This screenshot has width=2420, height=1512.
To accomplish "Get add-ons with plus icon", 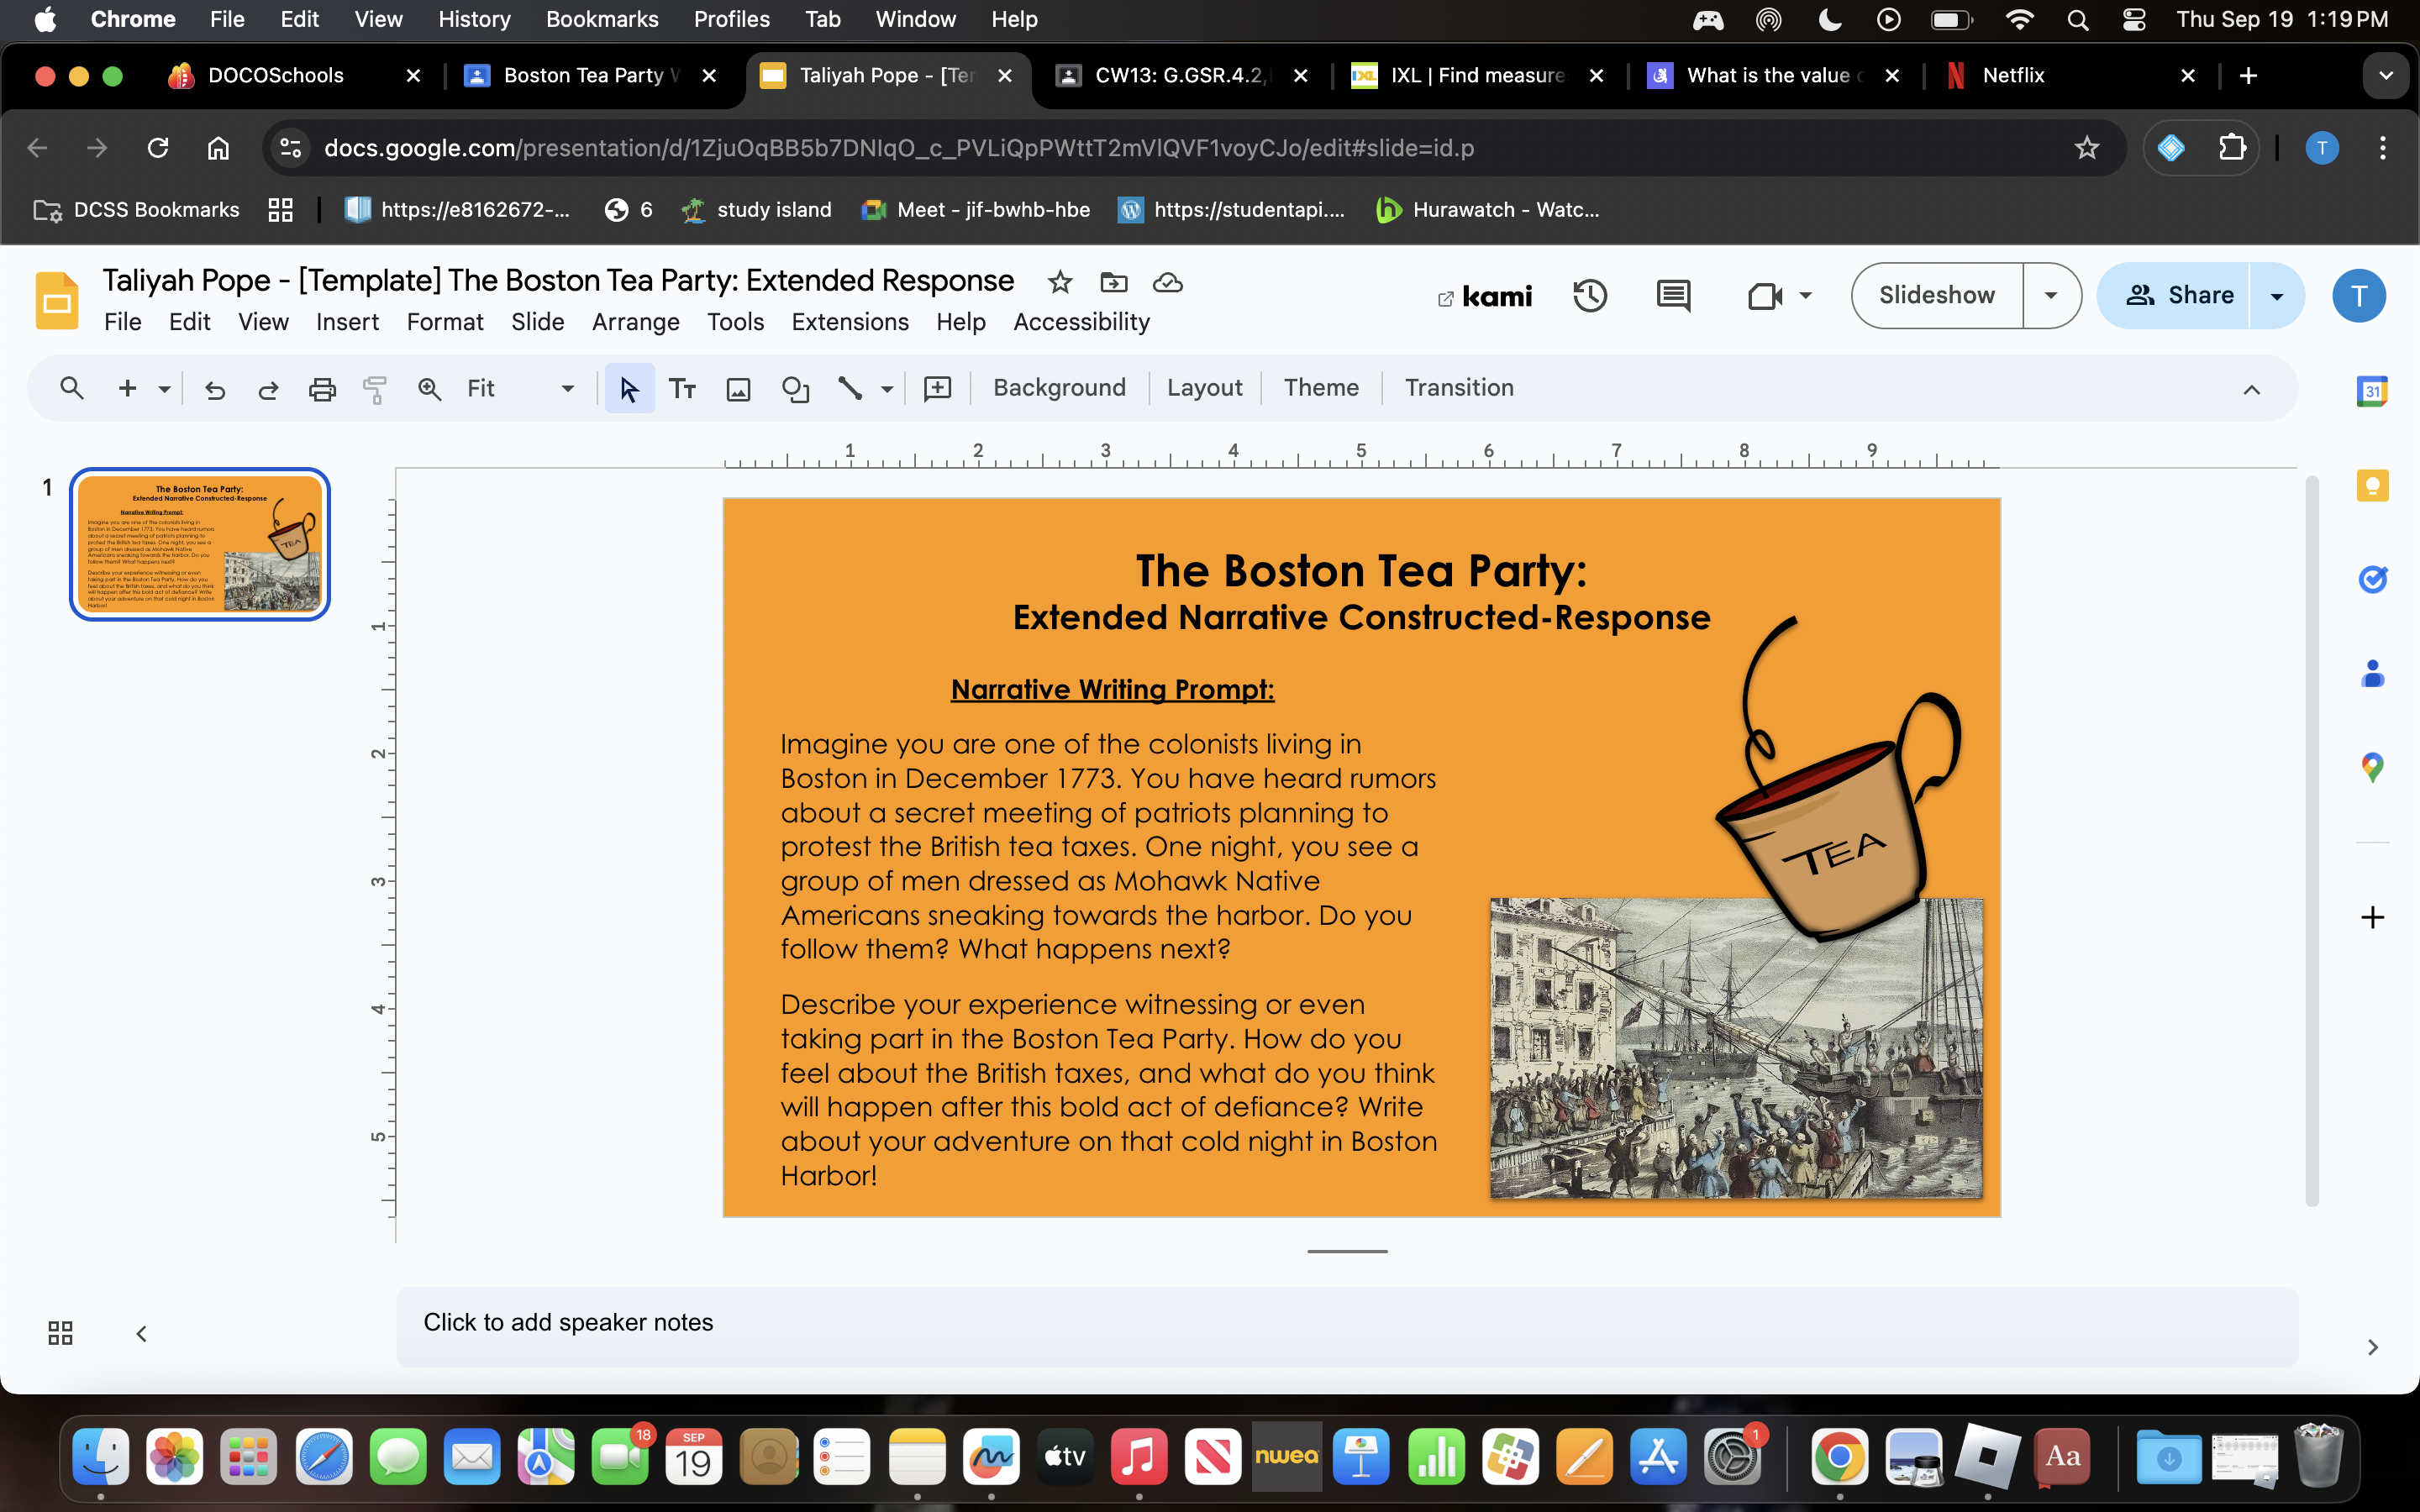I will [2372, 917].
